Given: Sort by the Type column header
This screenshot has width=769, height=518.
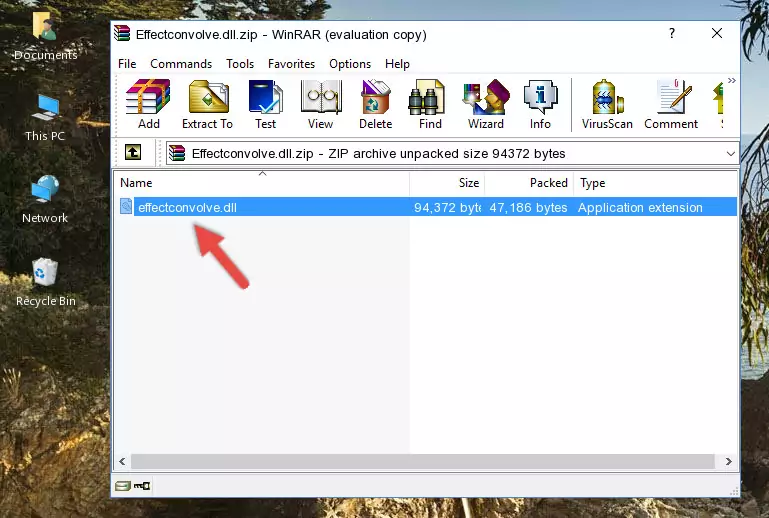Looking at the screenshot, I should (x=655, y=182).
